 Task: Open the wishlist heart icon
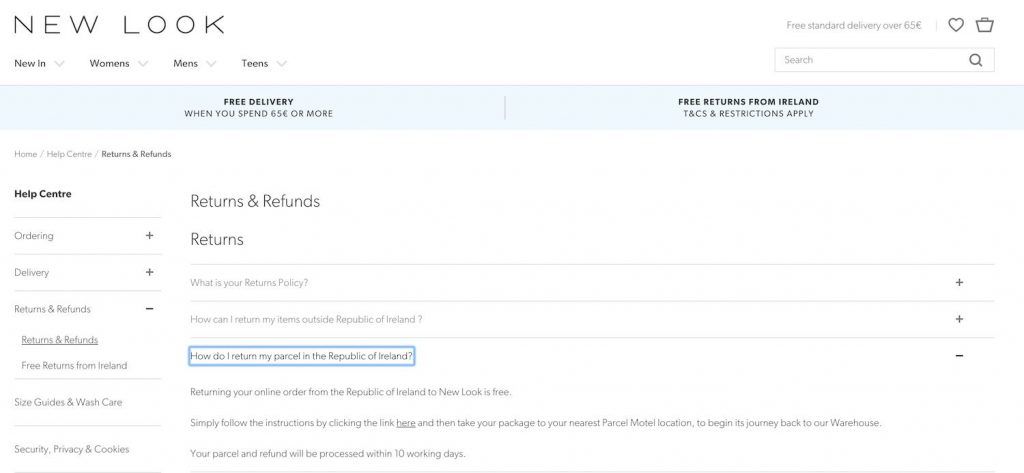955,25
